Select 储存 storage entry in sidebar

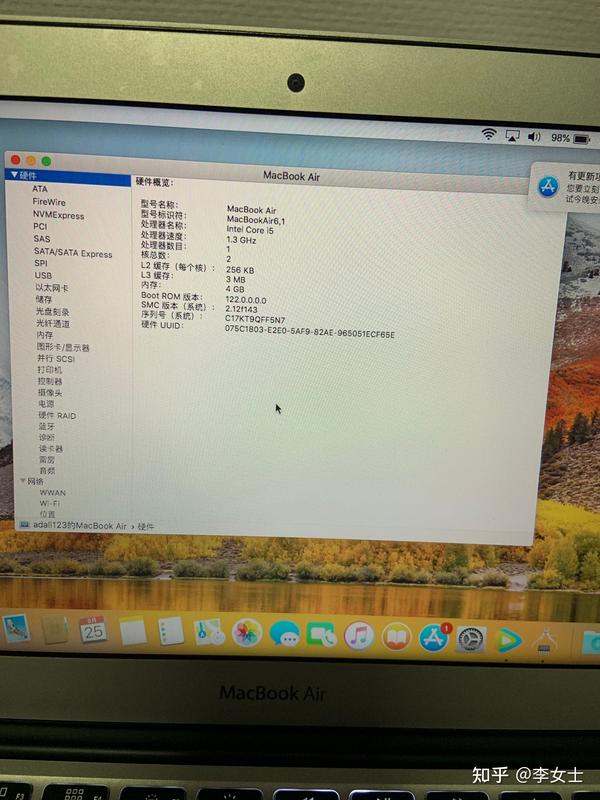point(43,299)
